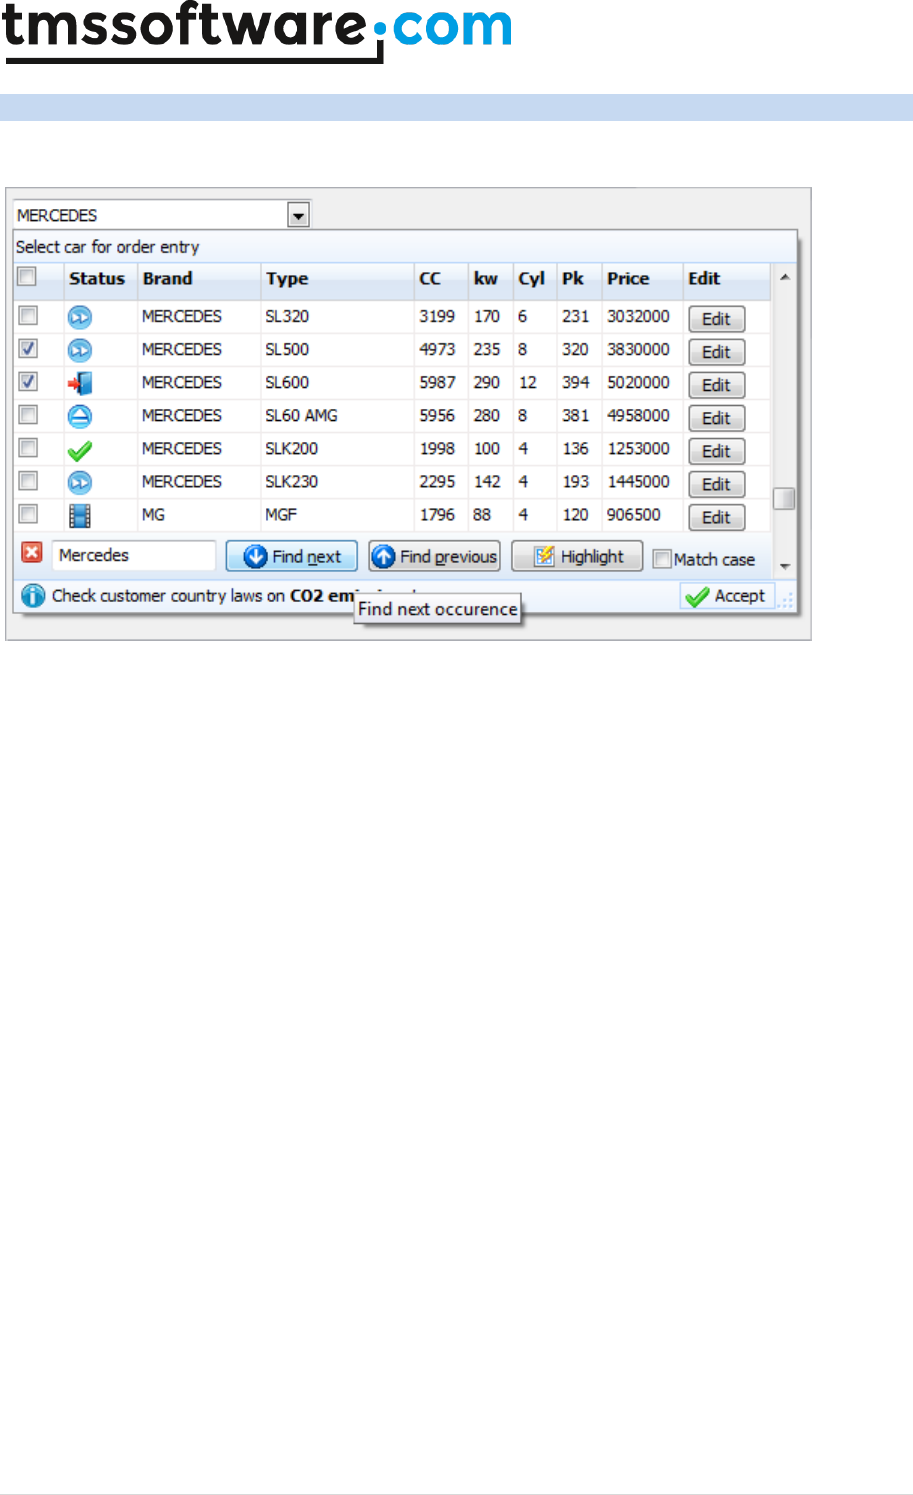Click the red arrow door icon for SL600
The width and height of the screenshot is (913, 1495).
(79, 383)
